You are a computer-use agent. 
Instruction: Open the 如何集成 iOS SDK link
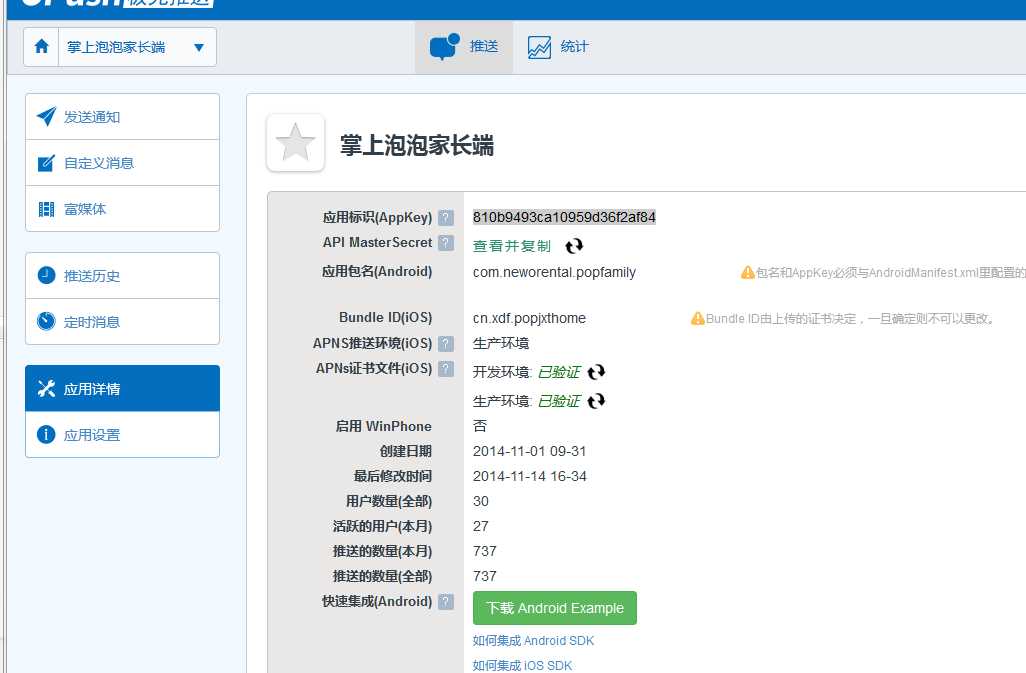click(x=522, y=666)
